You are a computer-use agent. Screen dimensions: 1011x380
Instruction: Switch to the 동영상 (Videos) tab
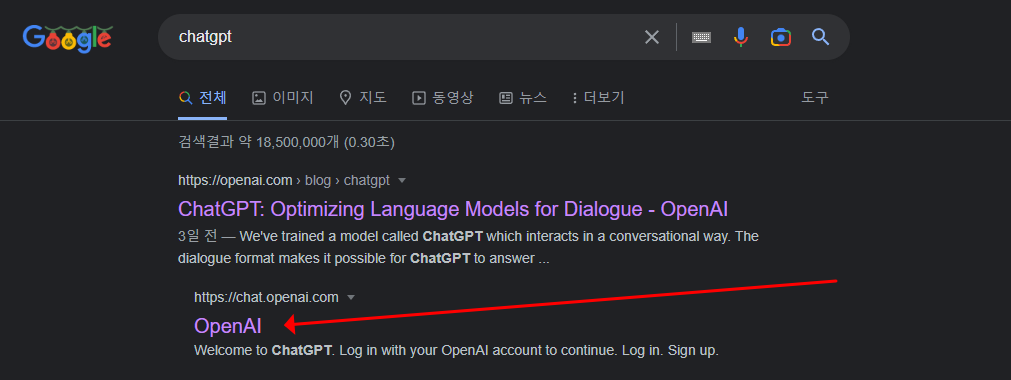(x=442, y=98)
